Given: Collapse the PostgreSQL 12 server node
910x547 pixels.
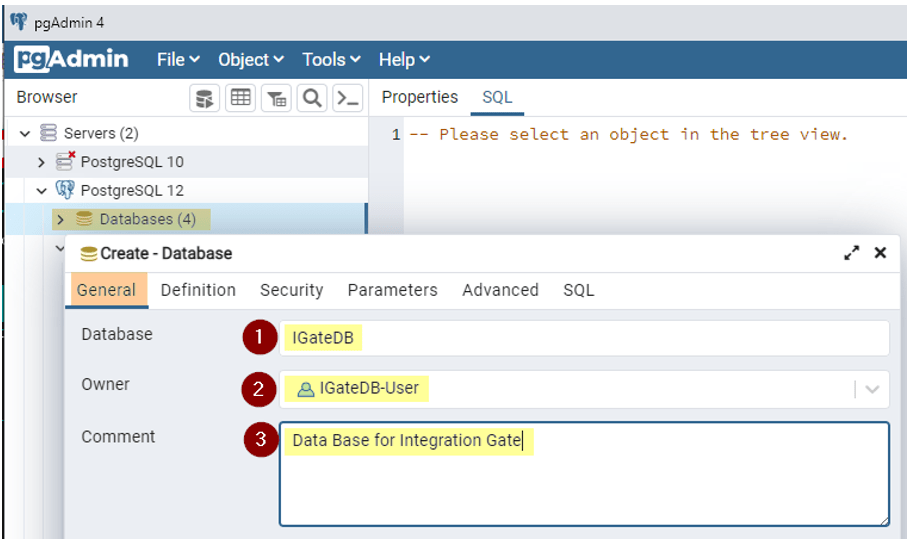Looking at the screenshot, I should click(41, 190).
